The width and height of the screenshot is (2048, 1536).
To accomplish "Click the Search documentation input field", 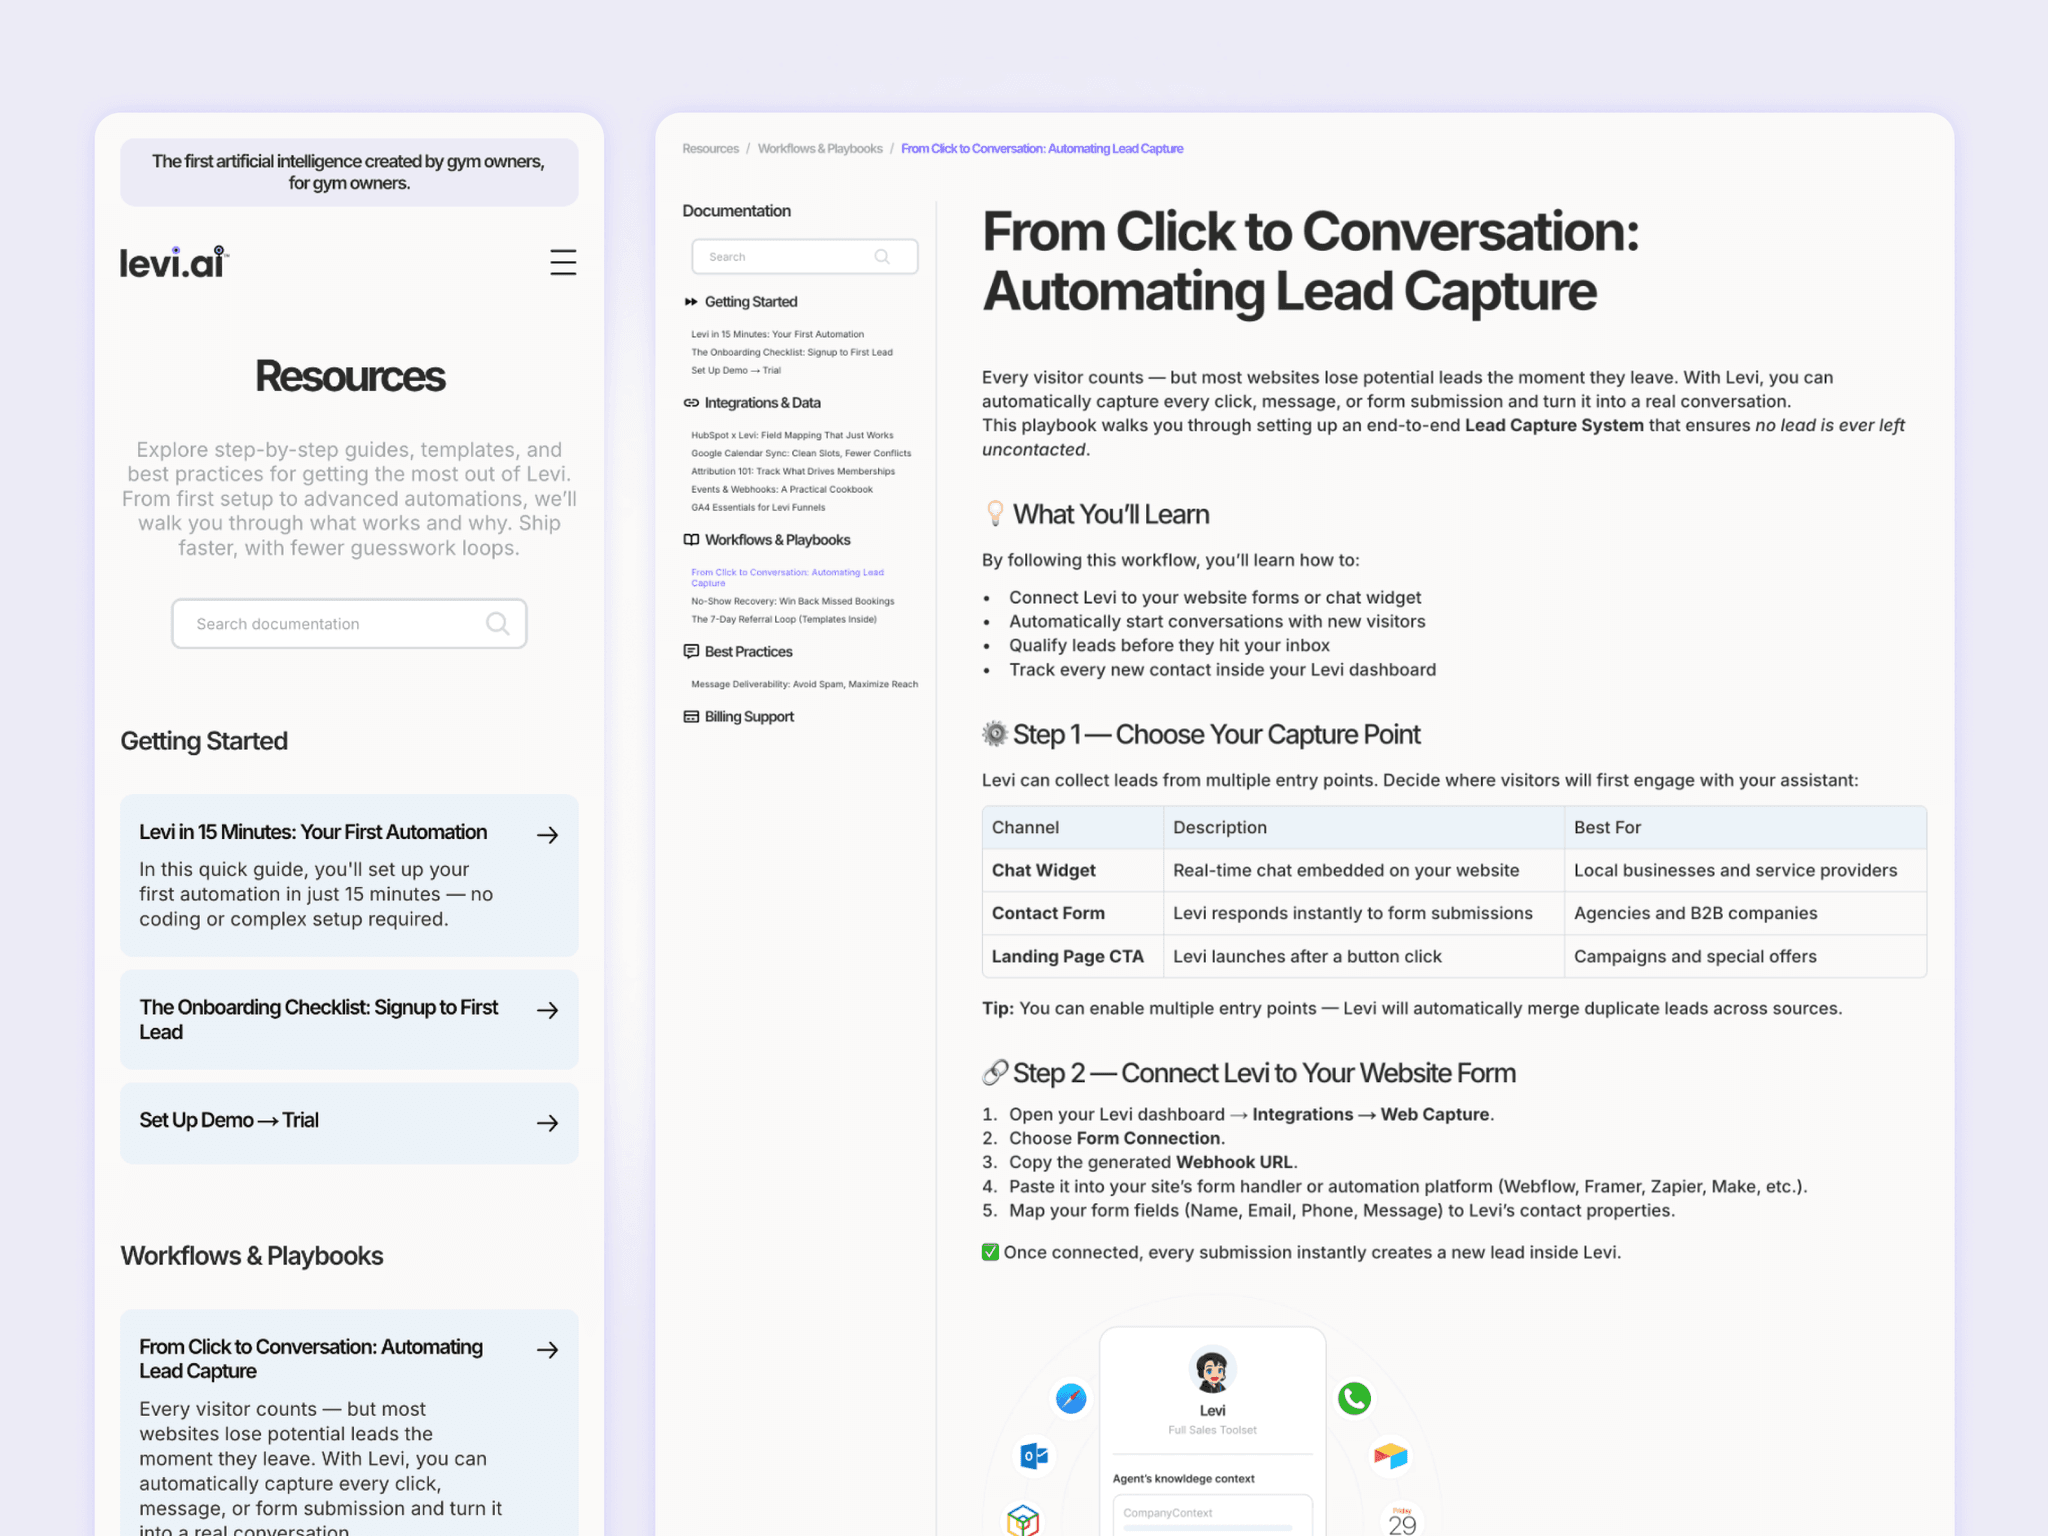I will point(349,624).
